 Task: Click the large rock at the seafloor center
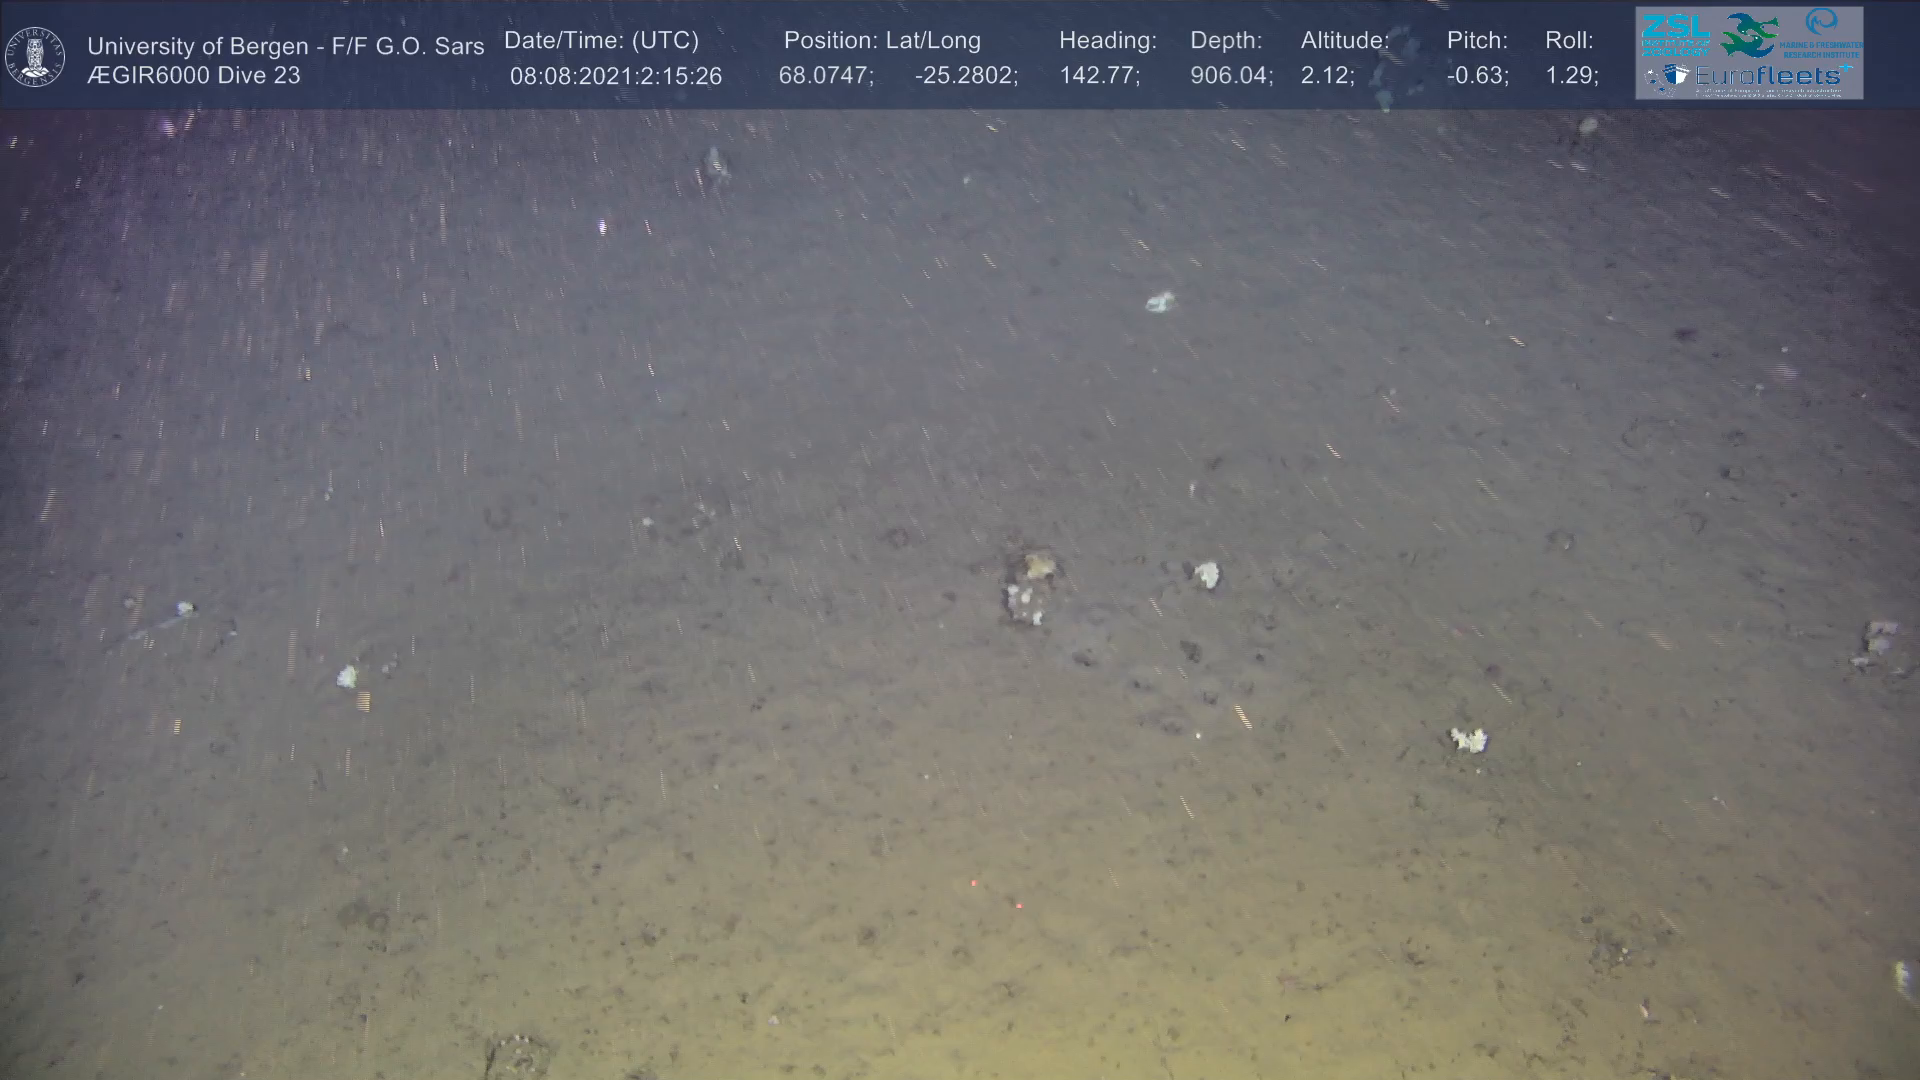pos(1030,587)
